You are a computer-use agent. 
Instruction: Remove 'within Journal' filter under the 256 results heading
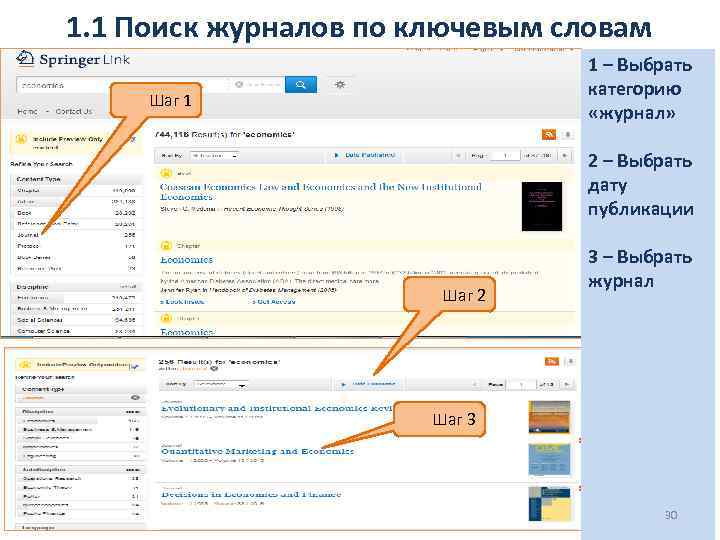pos(214,369)
